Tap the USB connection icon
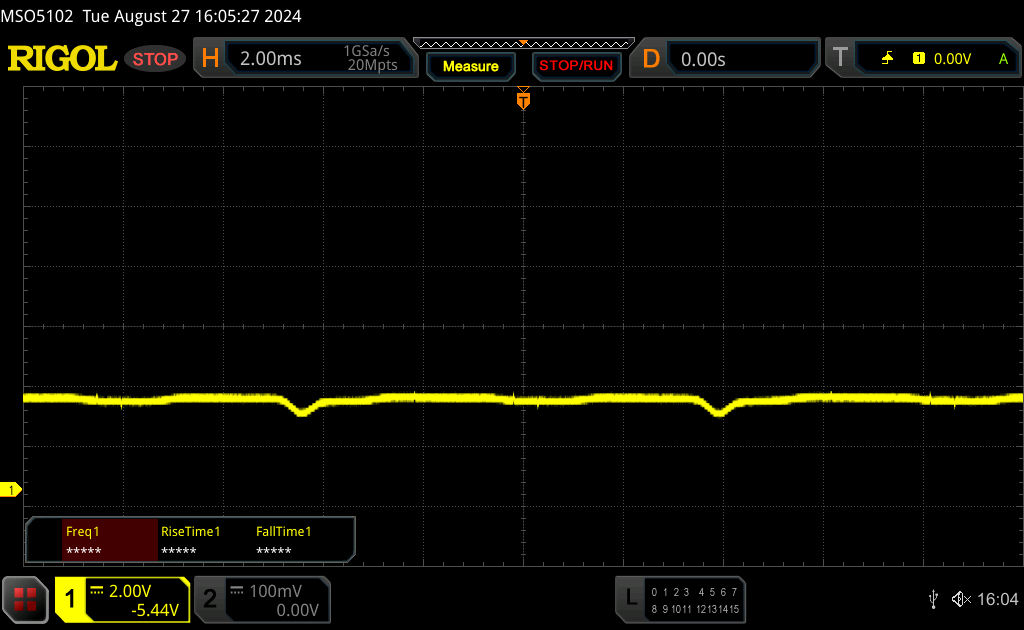 tap(933, 599)
